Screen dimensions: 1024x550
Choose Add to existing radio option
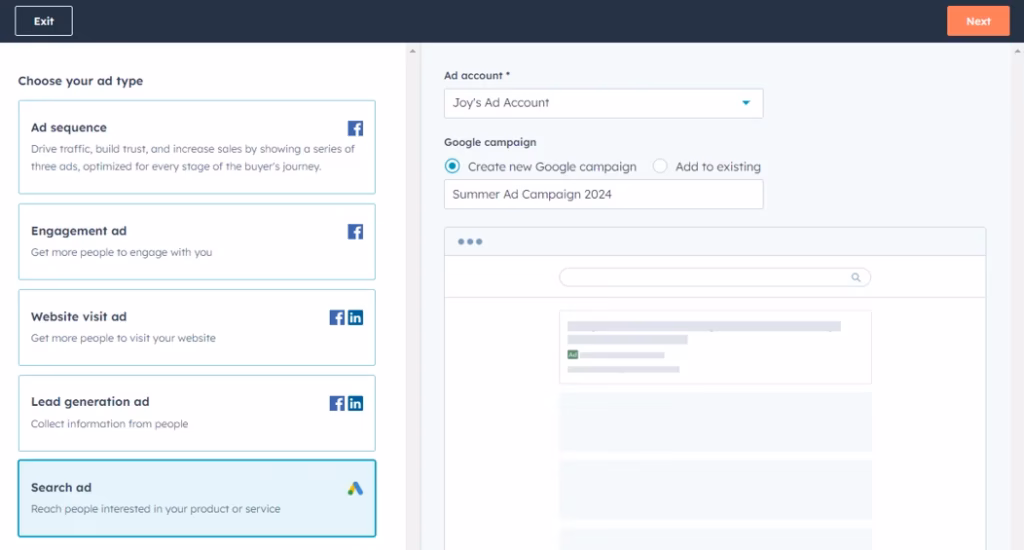pos(660,167)
